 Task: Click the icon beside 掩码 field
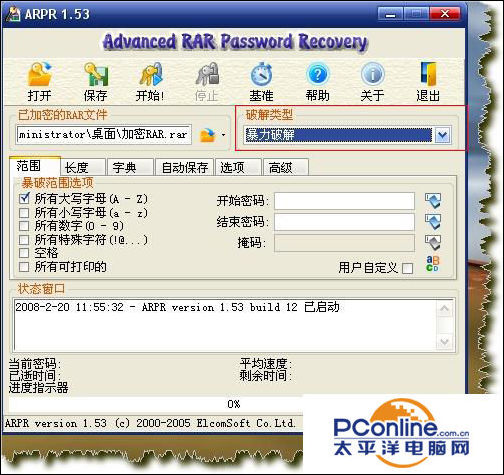(433, 243)
